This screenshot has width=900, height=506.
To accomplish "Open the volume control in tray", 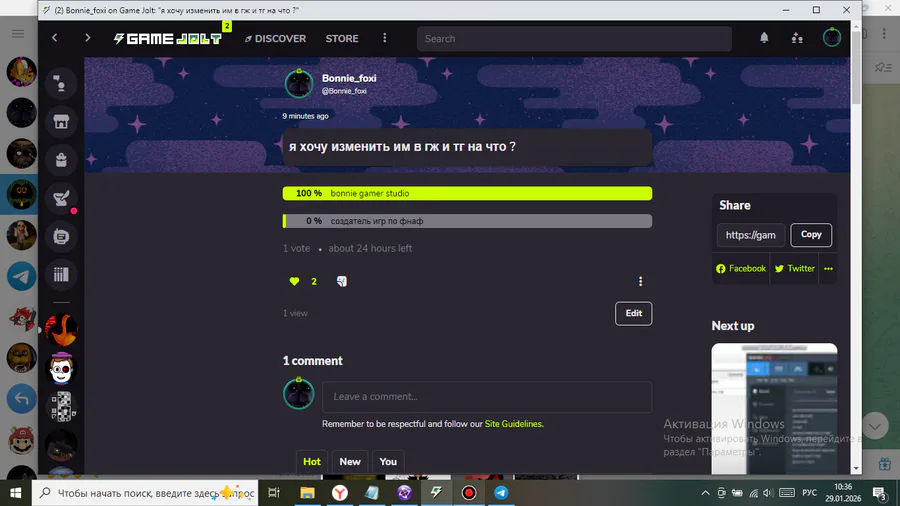I will (768, 493).
